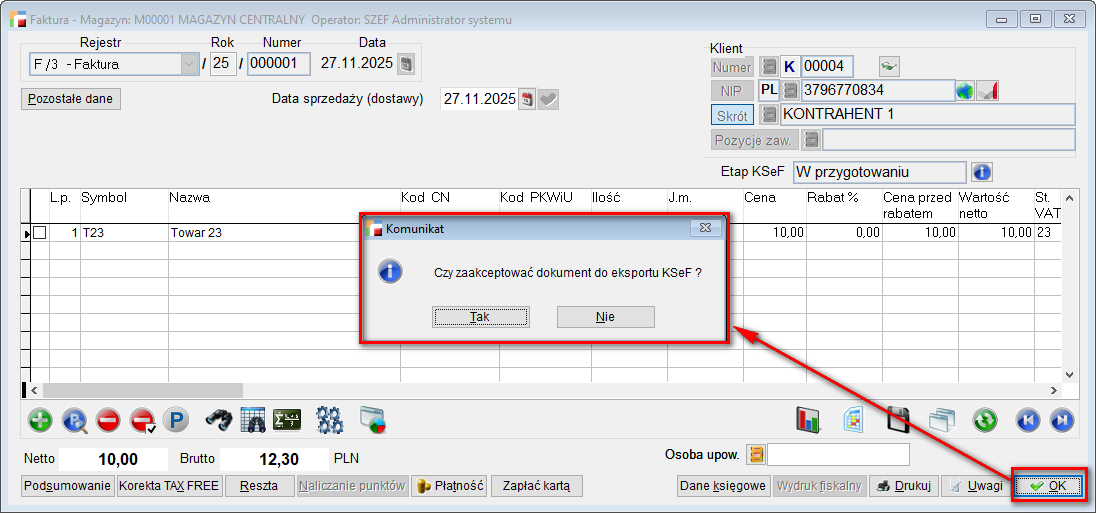Open the calendar picker next to Data sprzedaży
The image size is (1096, 513).
tap(527, 99)
